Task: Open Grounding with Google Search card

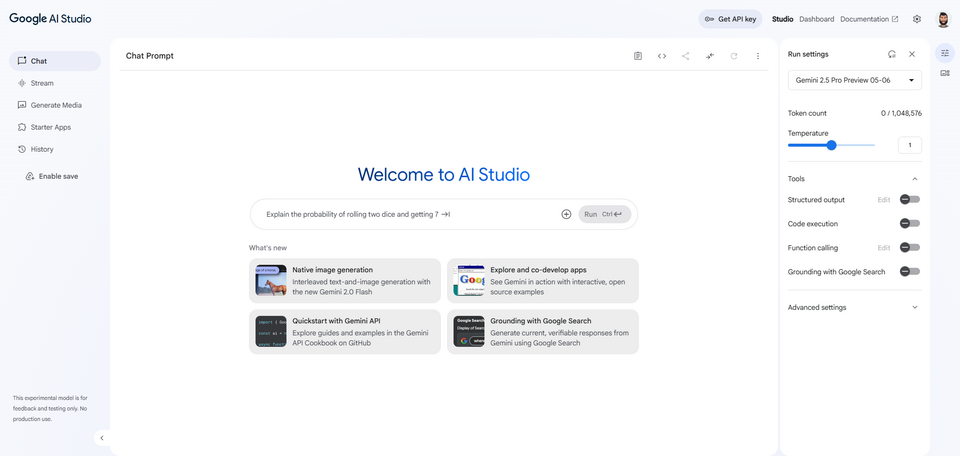Action: tap(542, 332)
